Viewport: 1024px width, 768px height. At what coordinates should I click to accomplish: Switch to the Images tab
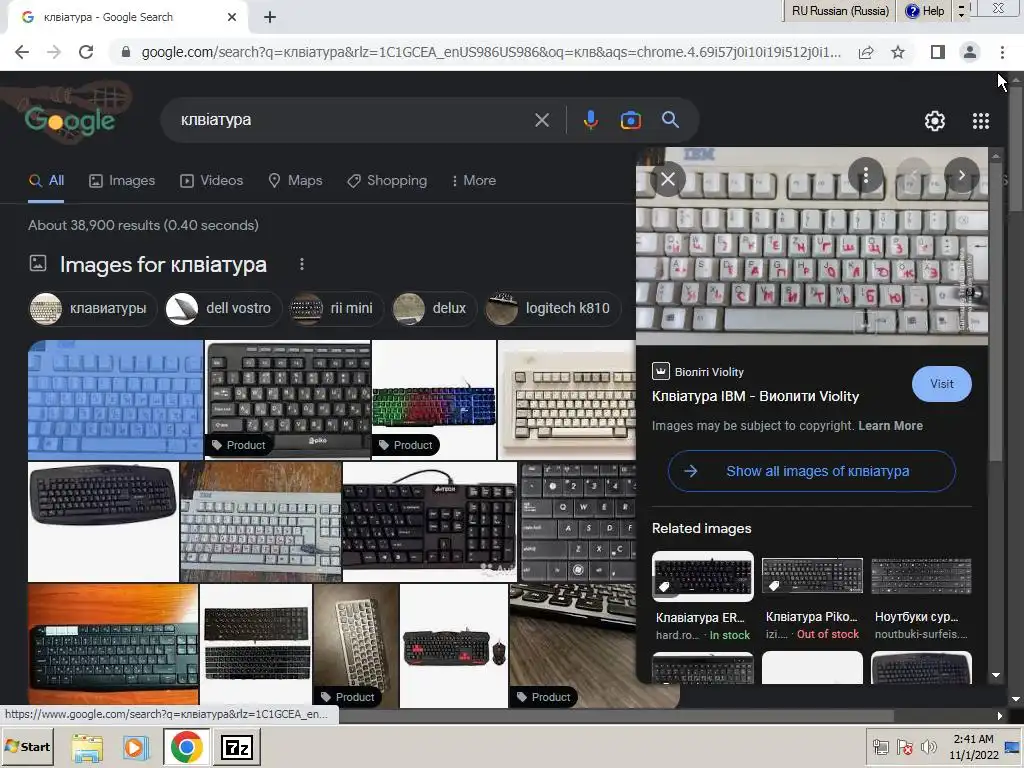click(x=122, y=181)
